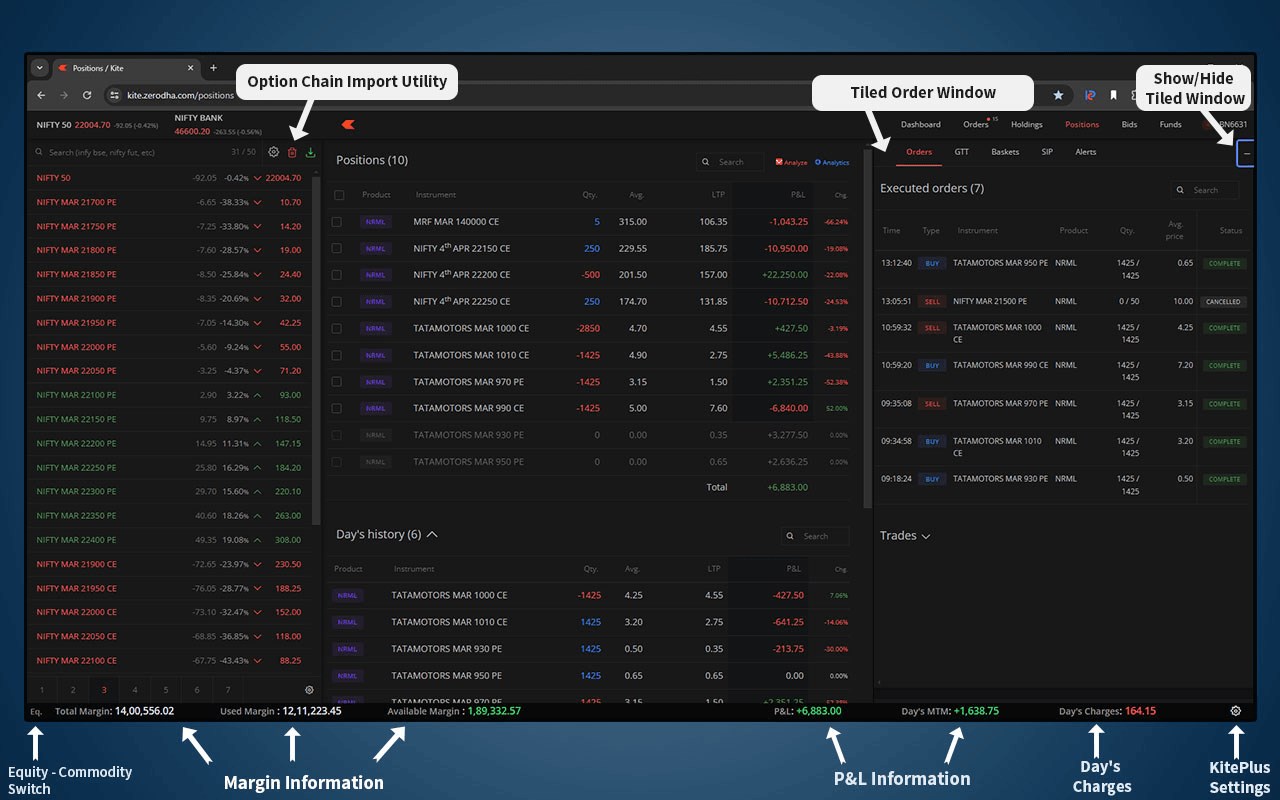1280x800 pixels.
Task: Click the green option chain import icon
Action: pos(310,152)
